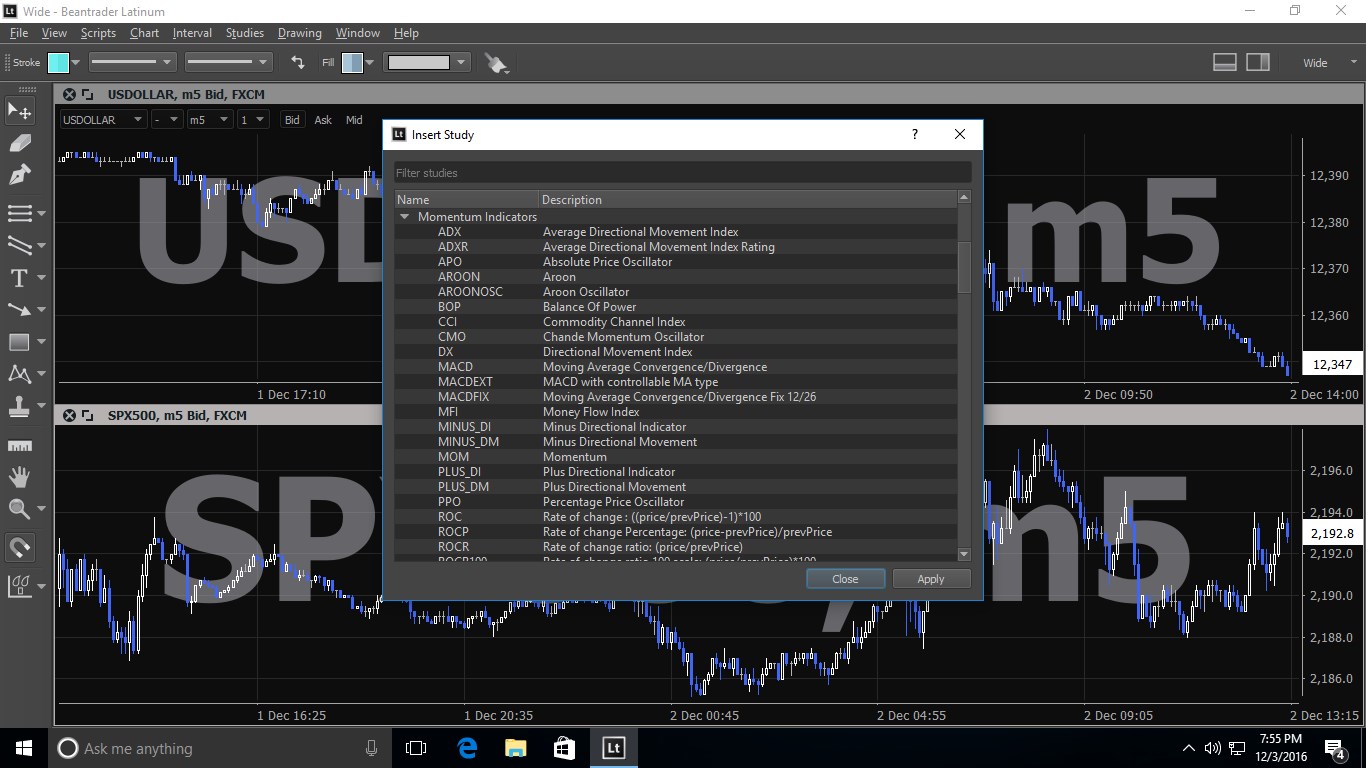Collapse the Momentum Indicators group
Image resolution: width=1366 pixels, height=768 pixels.
[x=405, y=217]
